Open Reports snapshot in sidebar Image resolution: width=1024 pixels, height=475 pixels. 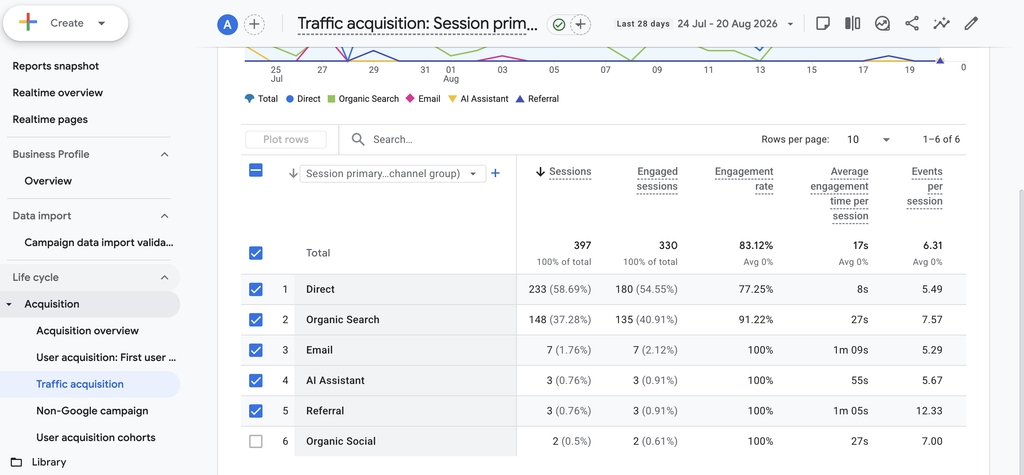click(x=56, y=66)
